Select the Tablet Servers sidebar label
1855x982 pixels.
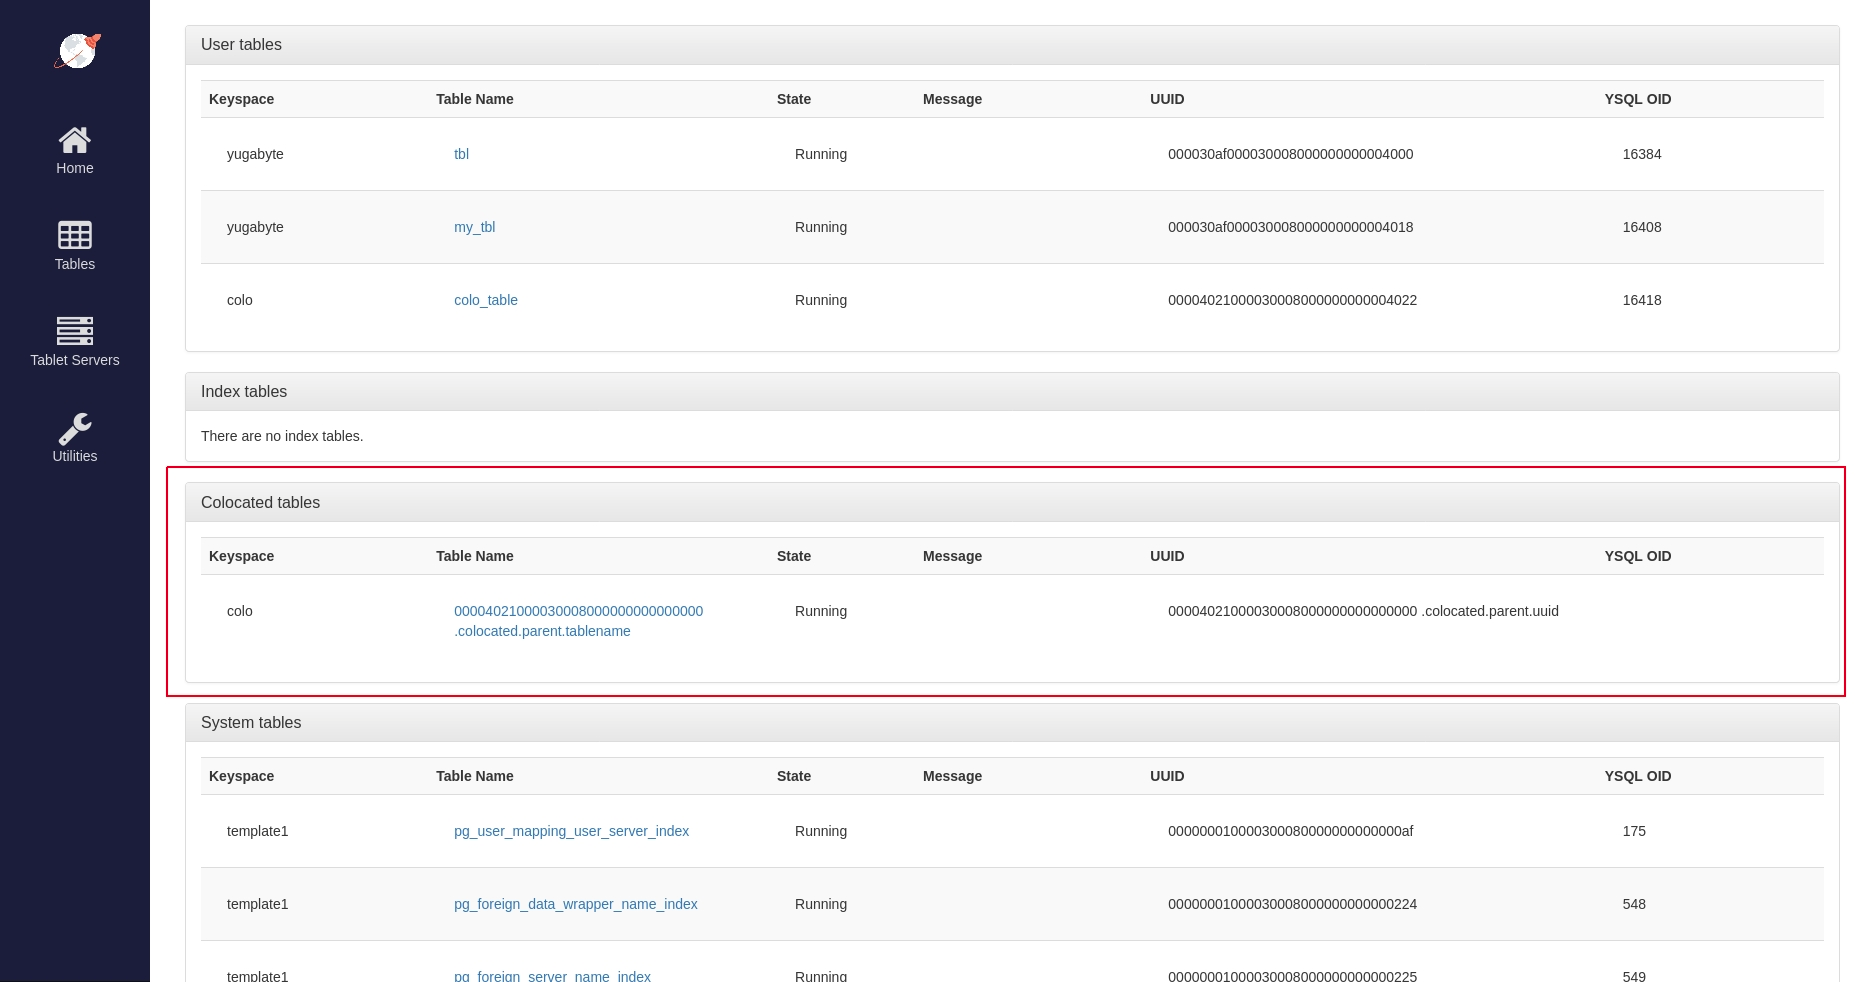point(75,360)
